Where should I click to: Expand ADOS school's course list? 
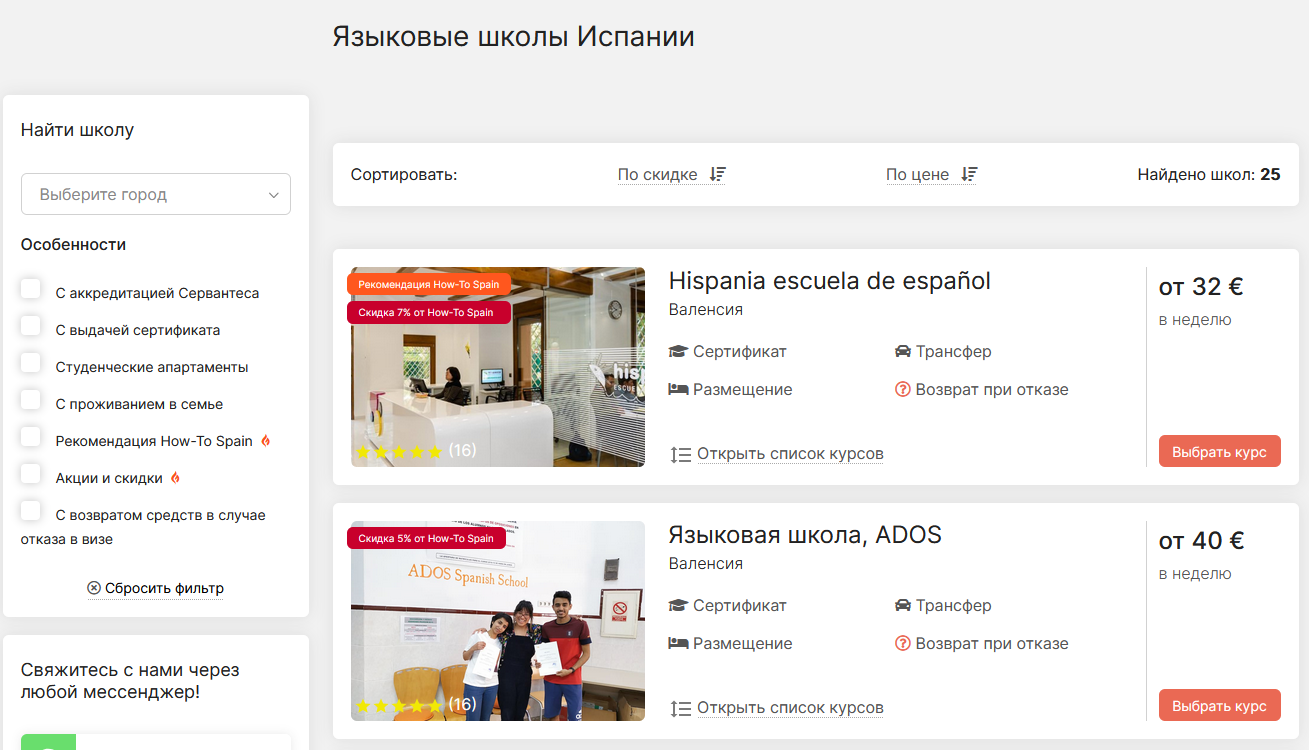pyautogui.click(x=789, y=708)
